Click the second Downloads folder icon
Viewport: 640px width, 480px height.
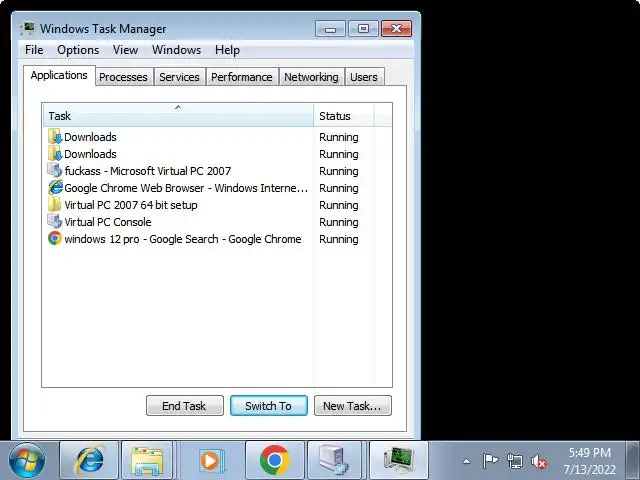(55, 153)
